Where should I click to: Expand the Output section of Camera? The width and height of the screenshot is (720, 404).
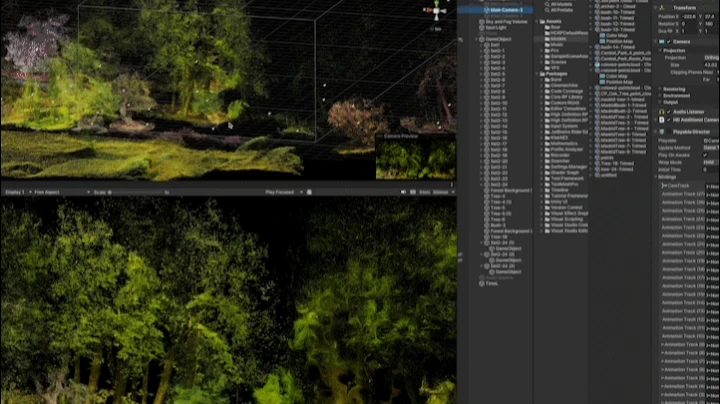coord(660,102)
